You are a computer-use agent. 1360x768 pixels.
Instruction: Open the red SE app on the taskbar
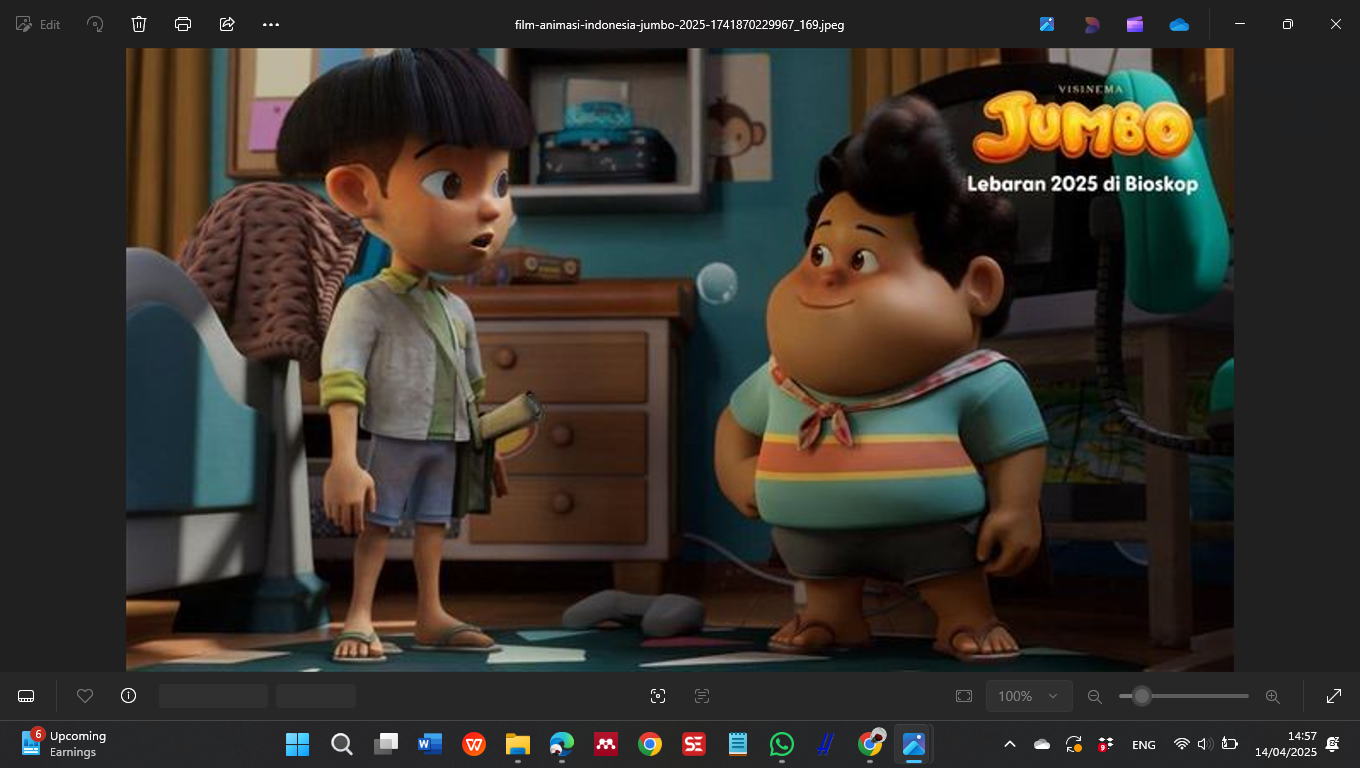coord(694,744)
